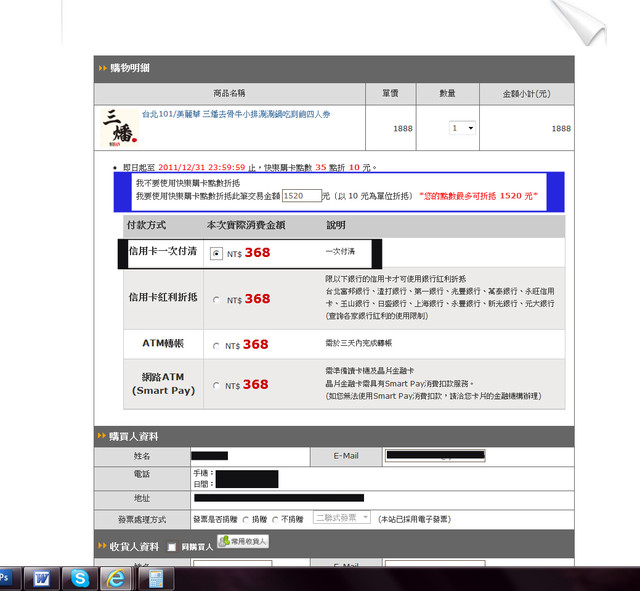Screen dimensions: 640x591
Task: Click the 購物明細 section header
Action: click(334, 68)
